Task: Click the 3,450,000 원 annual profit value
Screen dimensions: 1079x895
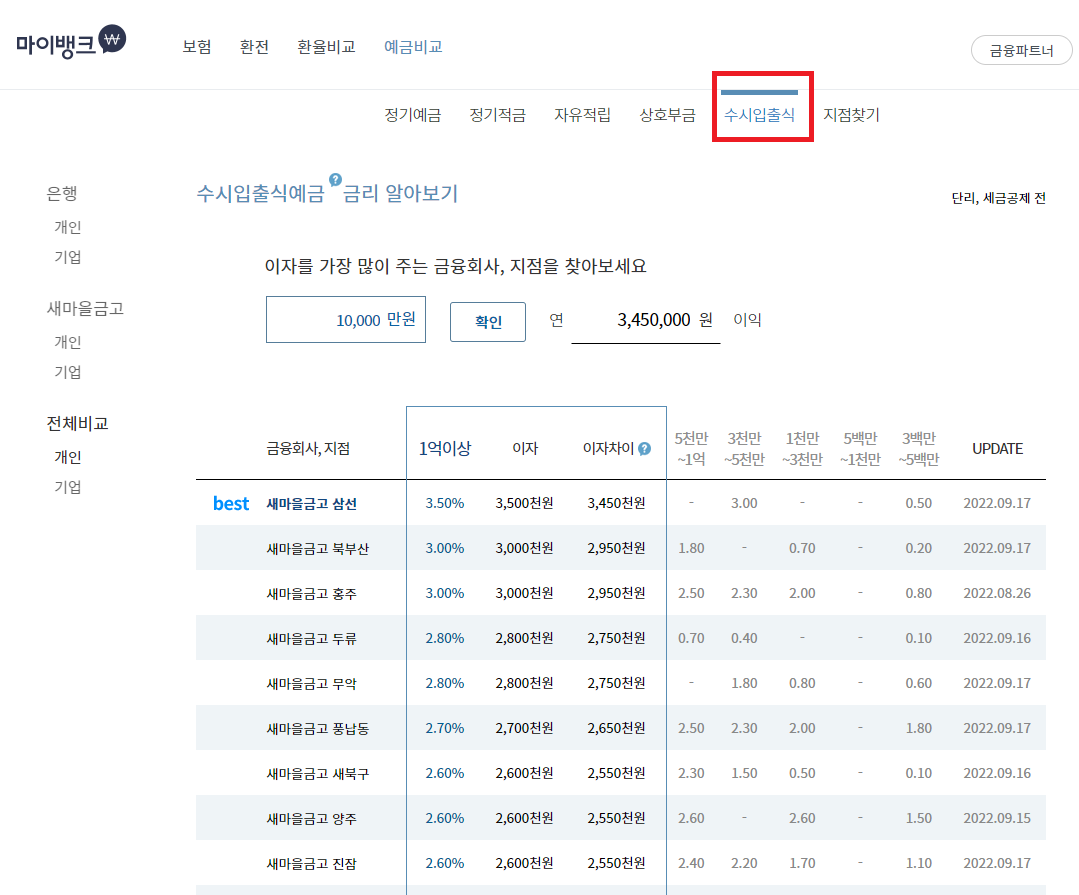Action: click(665, 320)
